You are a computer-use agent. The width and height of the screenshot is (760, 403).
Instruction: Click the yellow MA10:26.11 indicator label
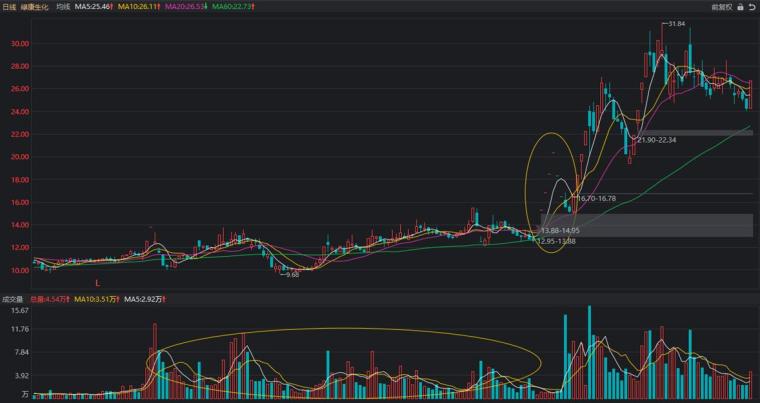pos(139,7)
